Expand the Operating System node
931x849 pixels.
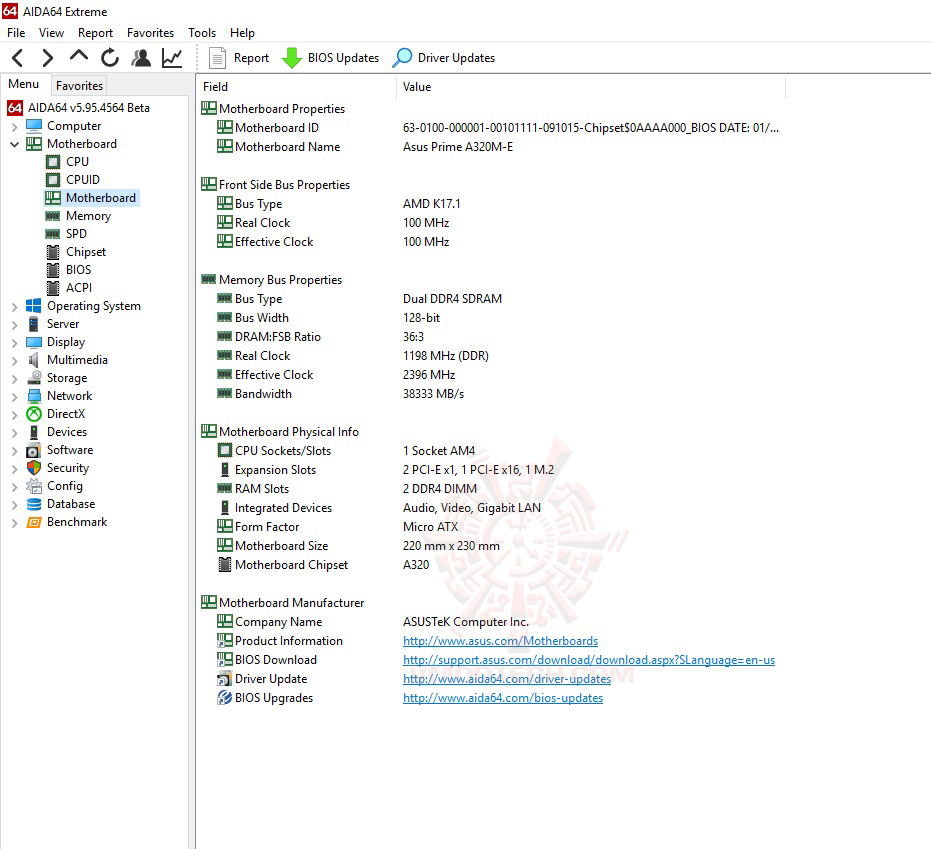pos(13,305)
